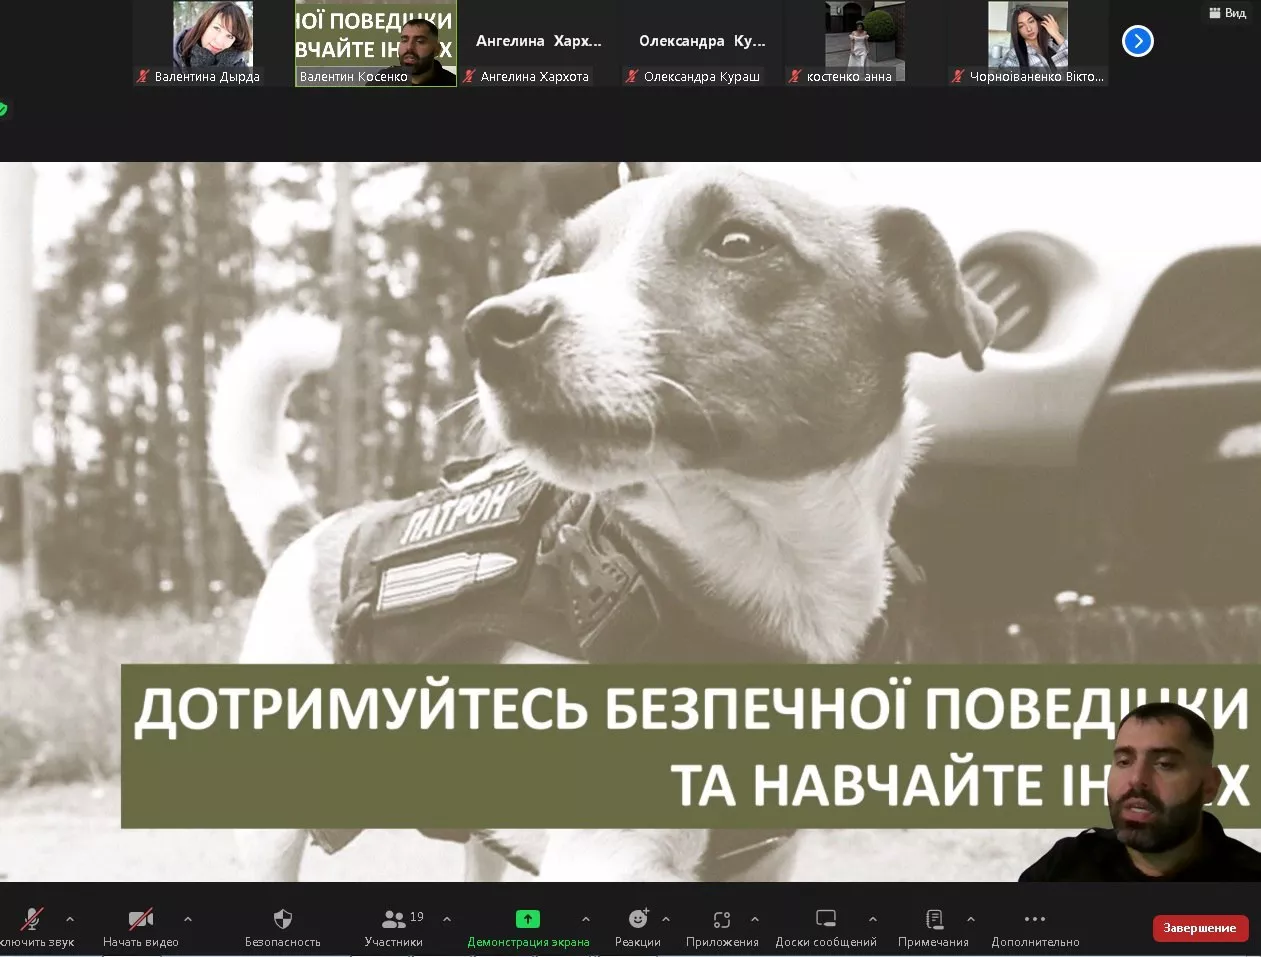
Task: Open Дополнительно three-dots menu
Action: (x=1035, y=919)
